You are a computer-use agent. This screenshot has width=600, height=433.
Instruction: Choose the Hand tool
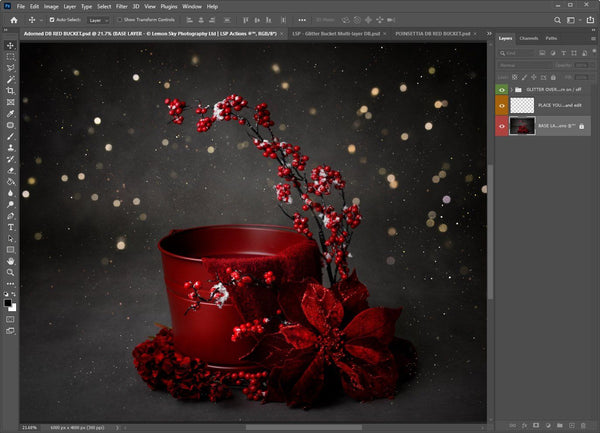click(x=10, y=260)
